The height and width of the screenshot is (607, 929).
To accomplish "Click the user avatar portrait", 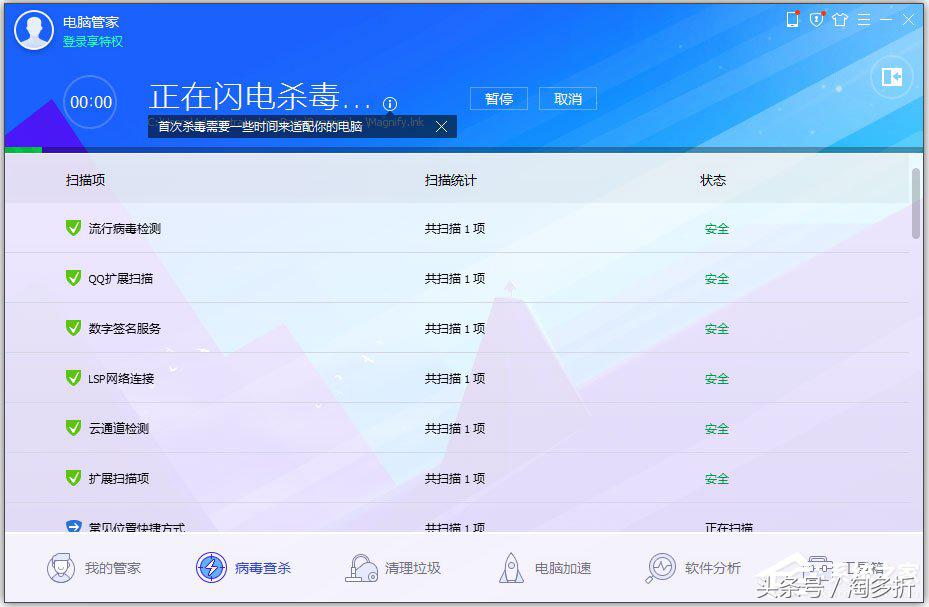I will (x=33, y=29).
